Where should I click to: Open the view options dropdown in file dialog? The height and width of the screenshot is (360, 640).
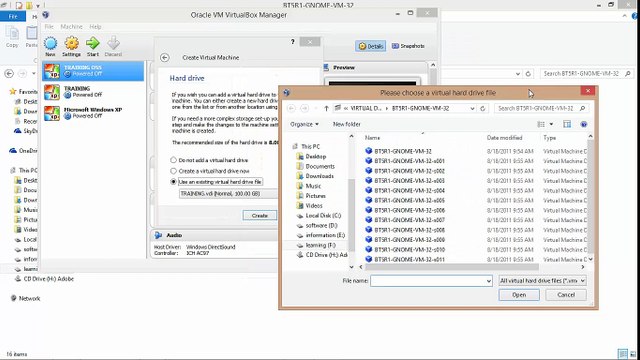coord(551,124)
